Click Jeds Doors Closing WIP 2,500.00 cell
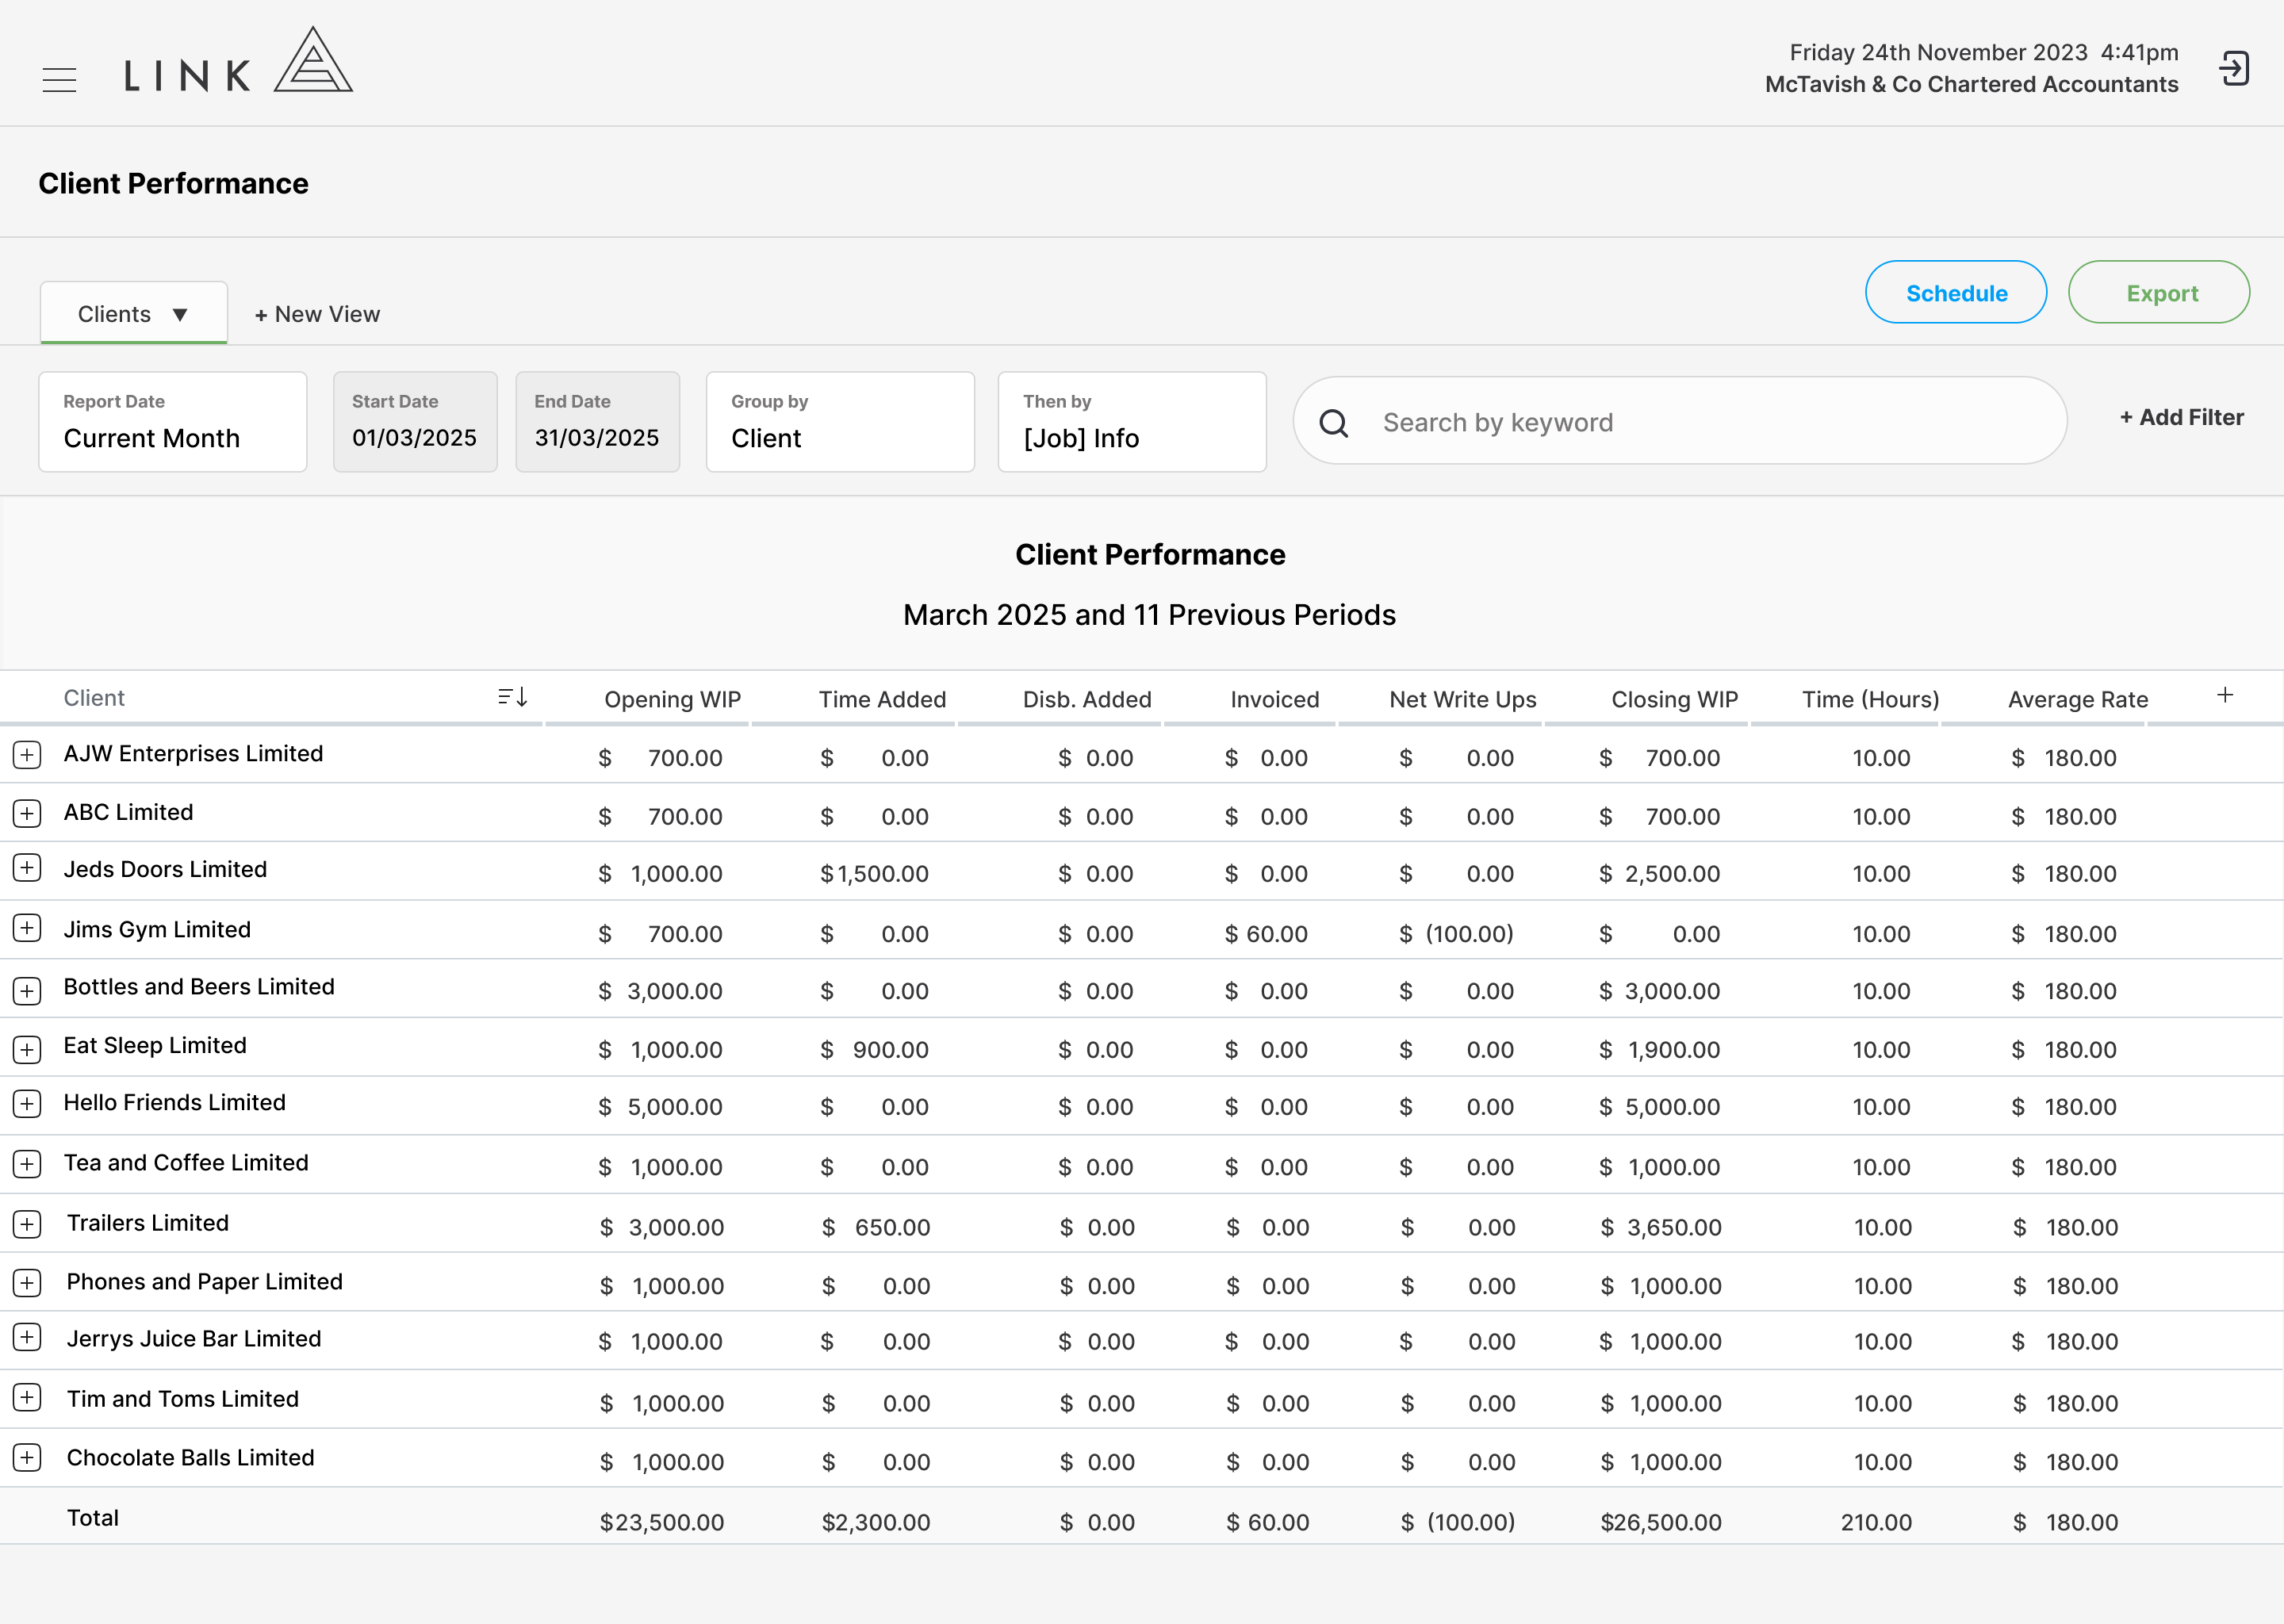The height and width of the screenshot is (1624, 2284). (1659, 874)
